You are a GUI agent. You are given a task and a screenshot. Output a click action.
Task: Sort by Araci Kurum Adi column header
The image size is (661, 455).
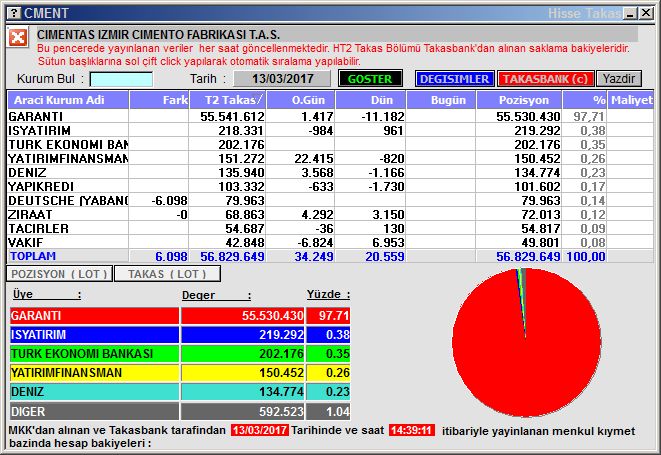68,100
